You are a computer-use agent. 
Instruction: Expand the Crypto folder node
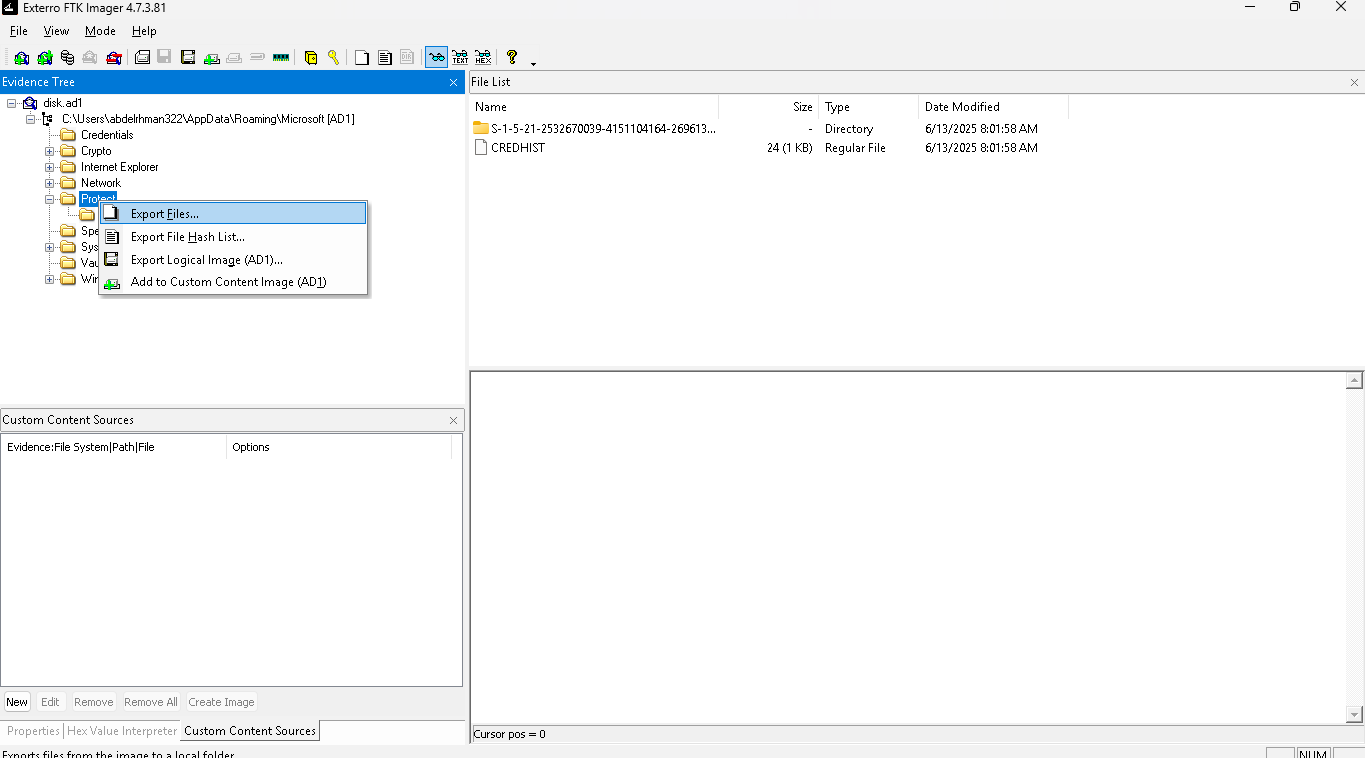tap(50, 151)
